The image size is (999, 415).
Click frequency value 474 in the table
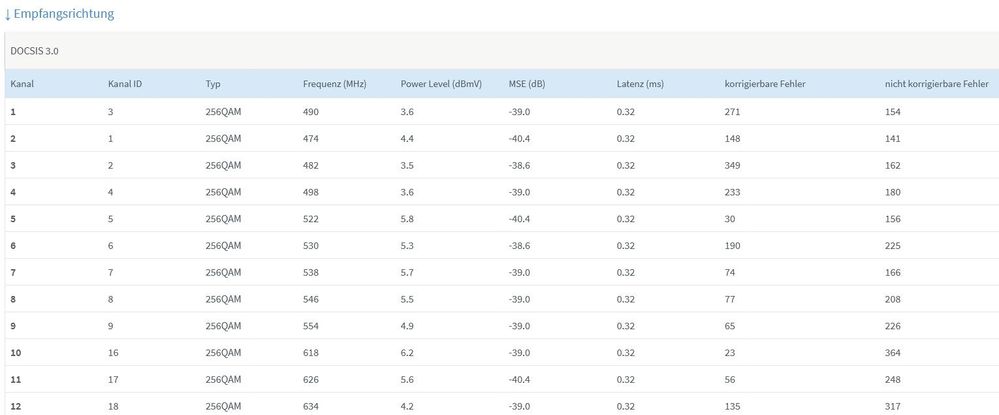coord(311,138)
